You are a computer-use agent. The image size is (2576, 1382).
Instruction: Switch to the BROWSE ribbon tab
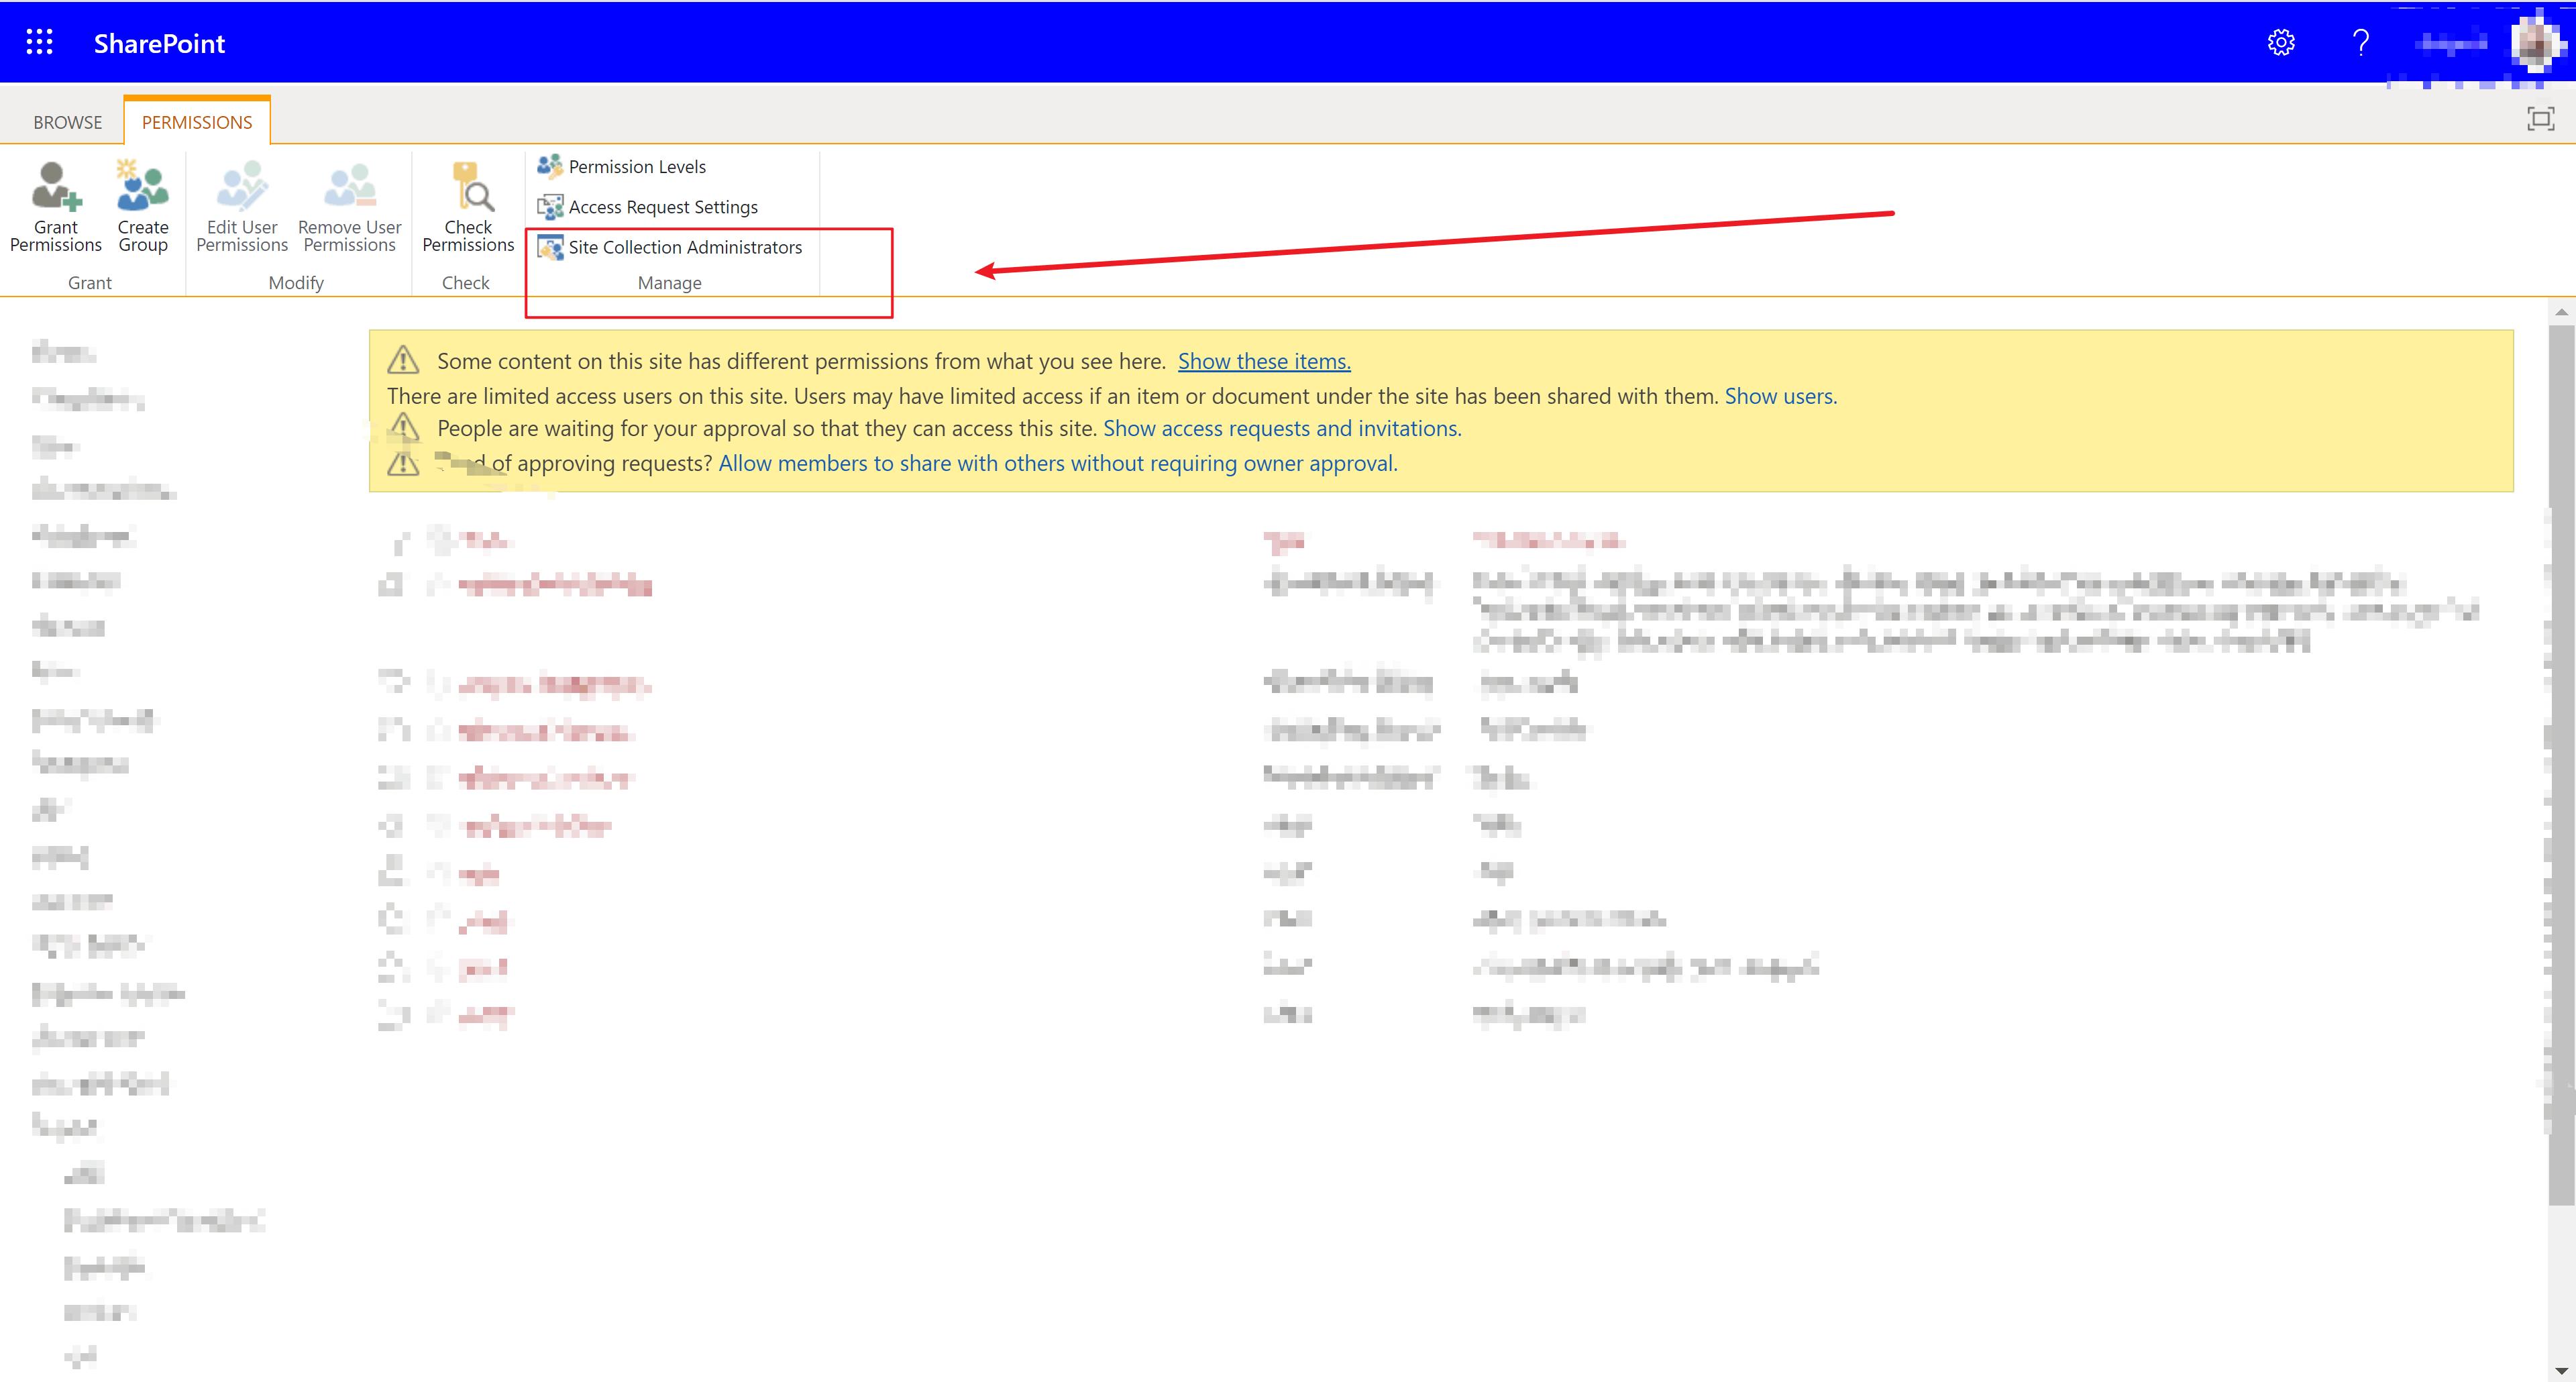[67, 122]
